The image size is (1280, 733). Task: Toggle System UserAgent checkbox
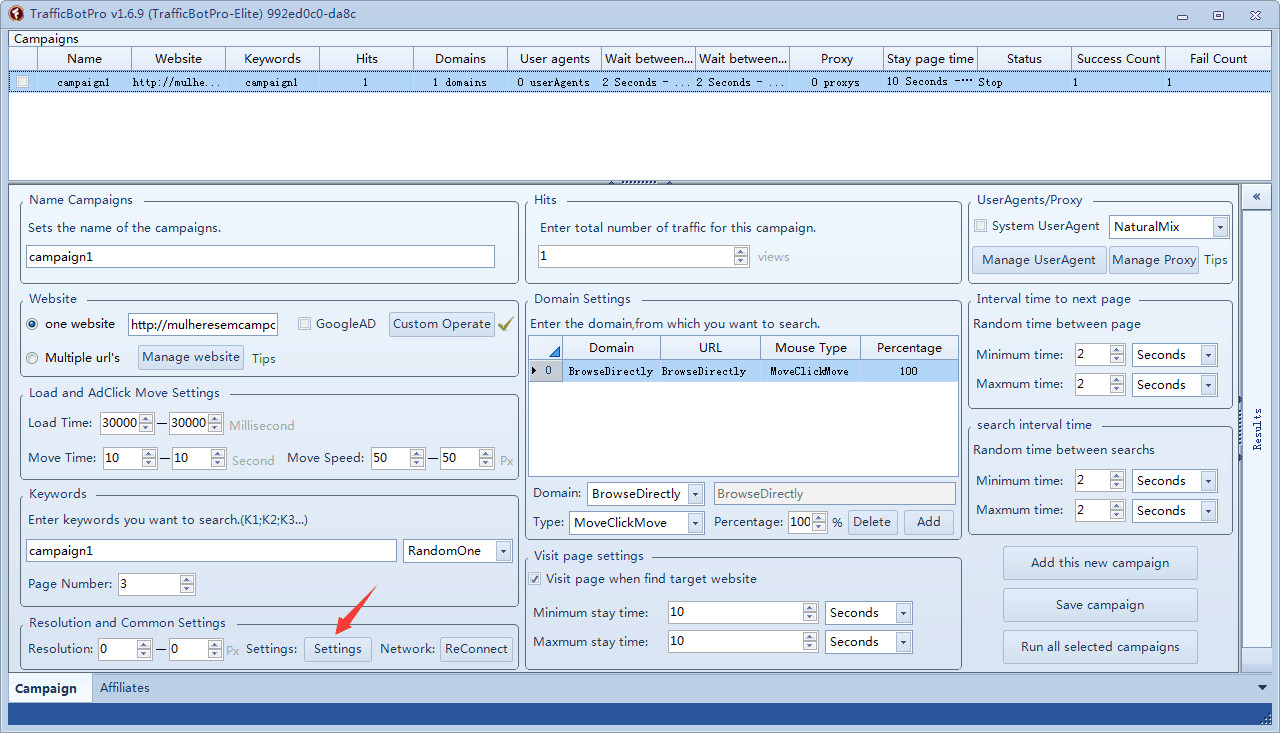point(981,227)
